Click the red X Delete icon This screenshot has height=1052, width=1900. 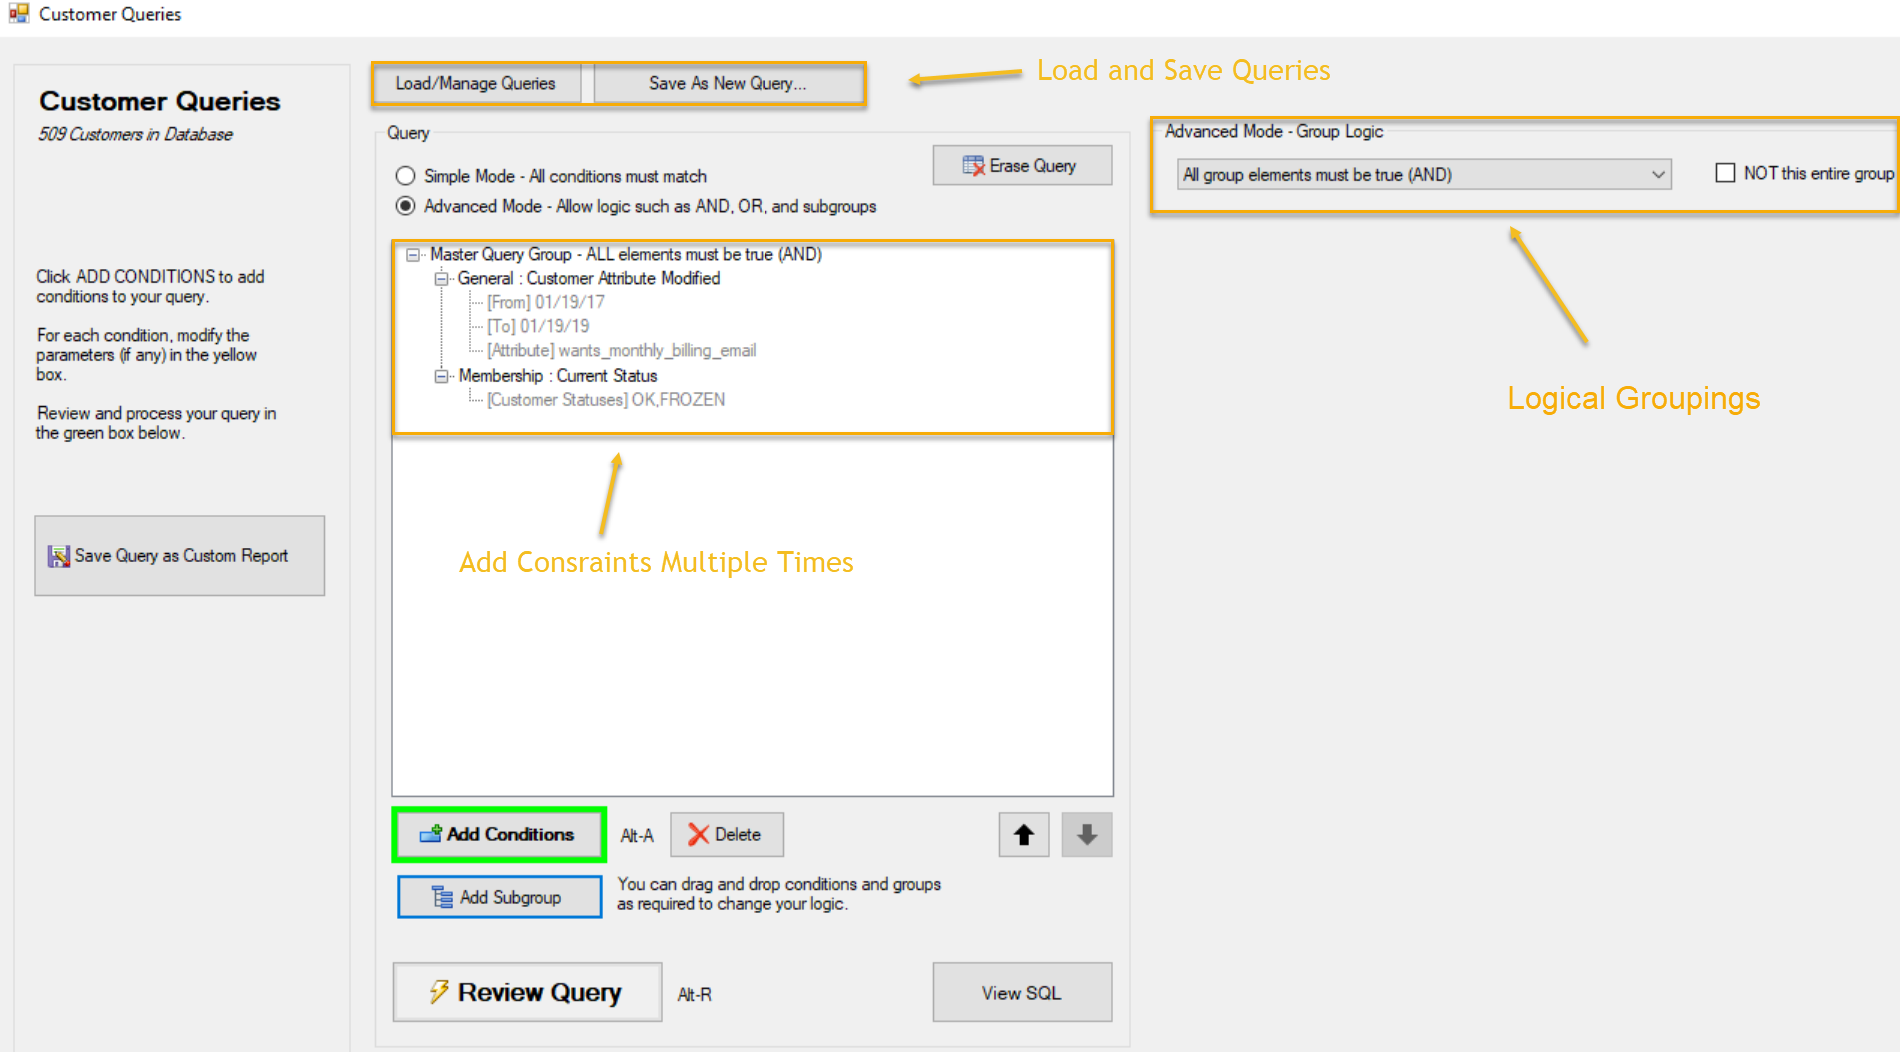click(698, 835)
